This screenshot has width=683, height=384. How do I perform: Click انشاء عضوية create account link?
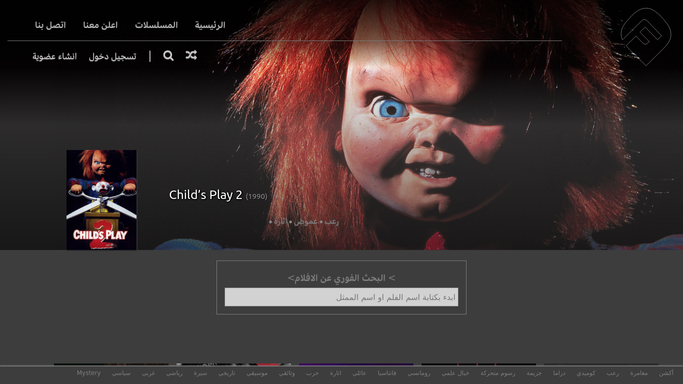[54, 57]
